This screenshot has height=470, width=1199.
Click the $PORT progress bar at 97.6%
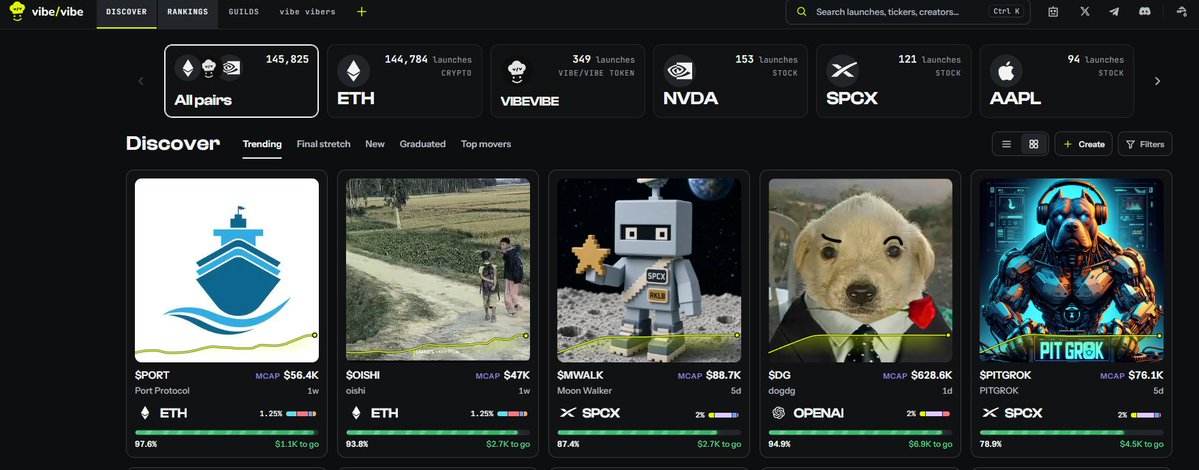227,433
